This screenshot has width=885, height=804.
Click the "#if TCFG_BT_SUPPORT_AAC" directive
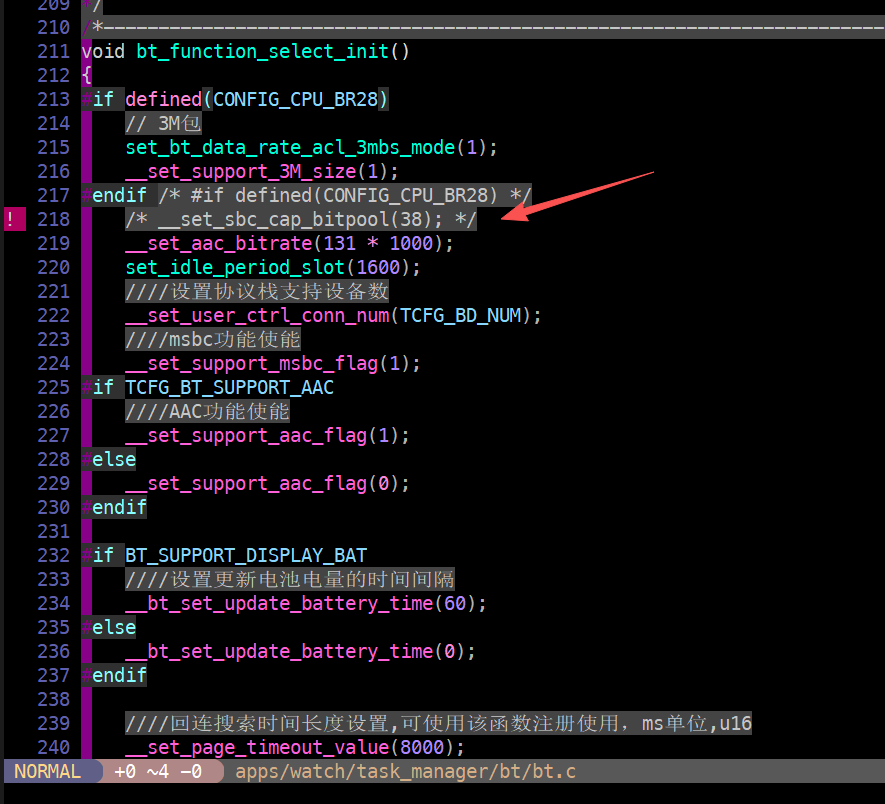[208, 387]
